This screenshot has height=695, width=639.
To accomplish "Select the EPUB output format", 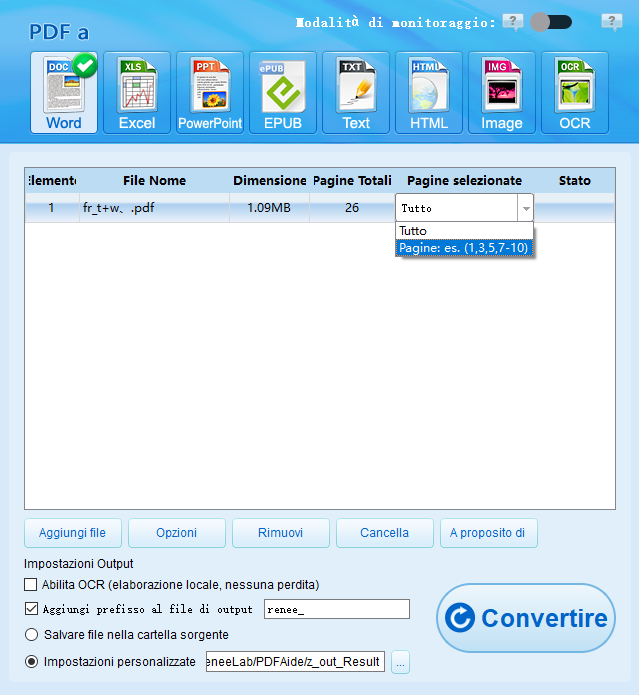I will click(x=283, y=92).
